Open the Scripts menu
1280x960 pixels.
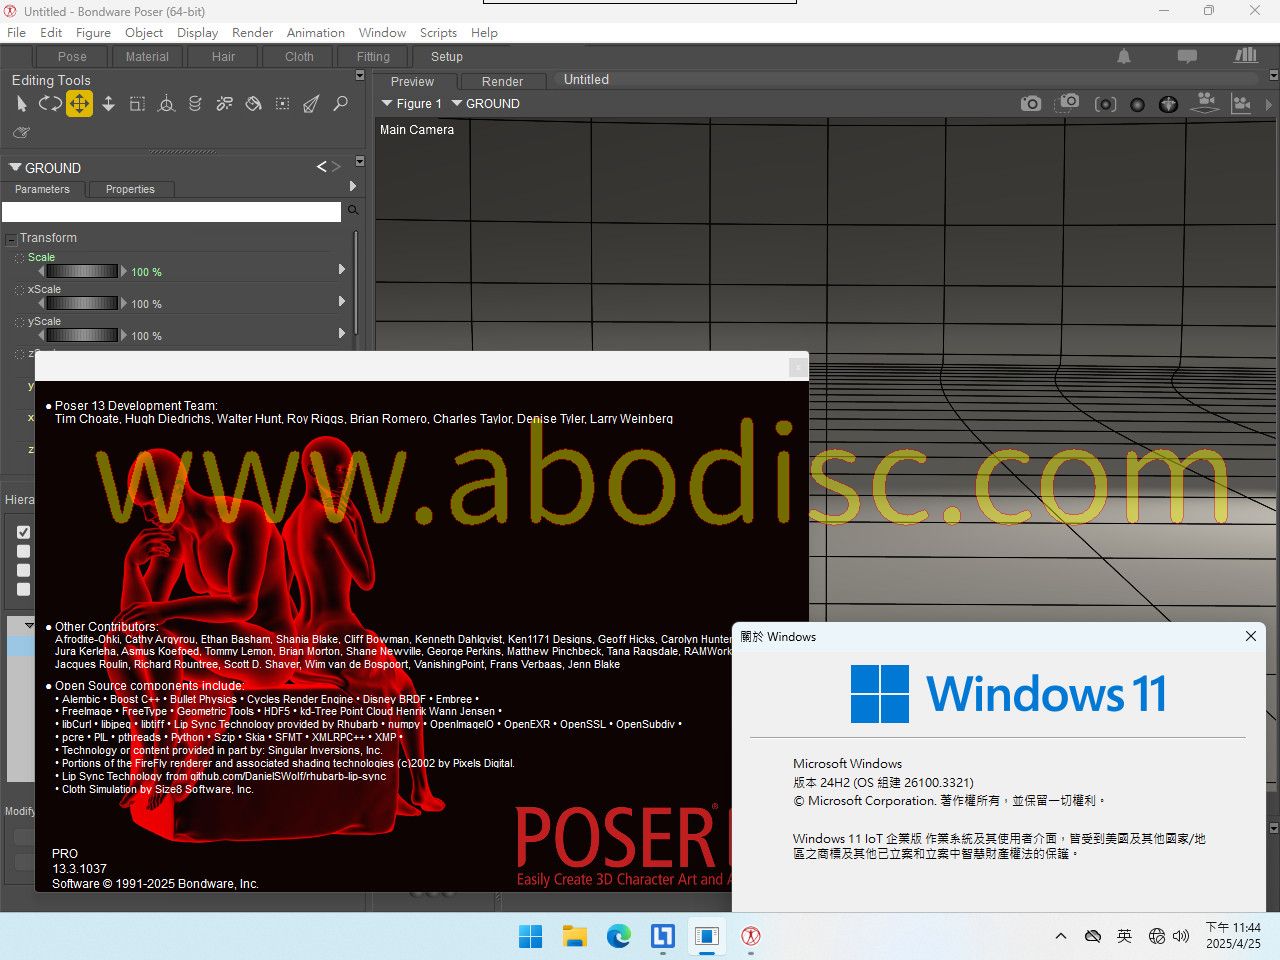point(438,32)
